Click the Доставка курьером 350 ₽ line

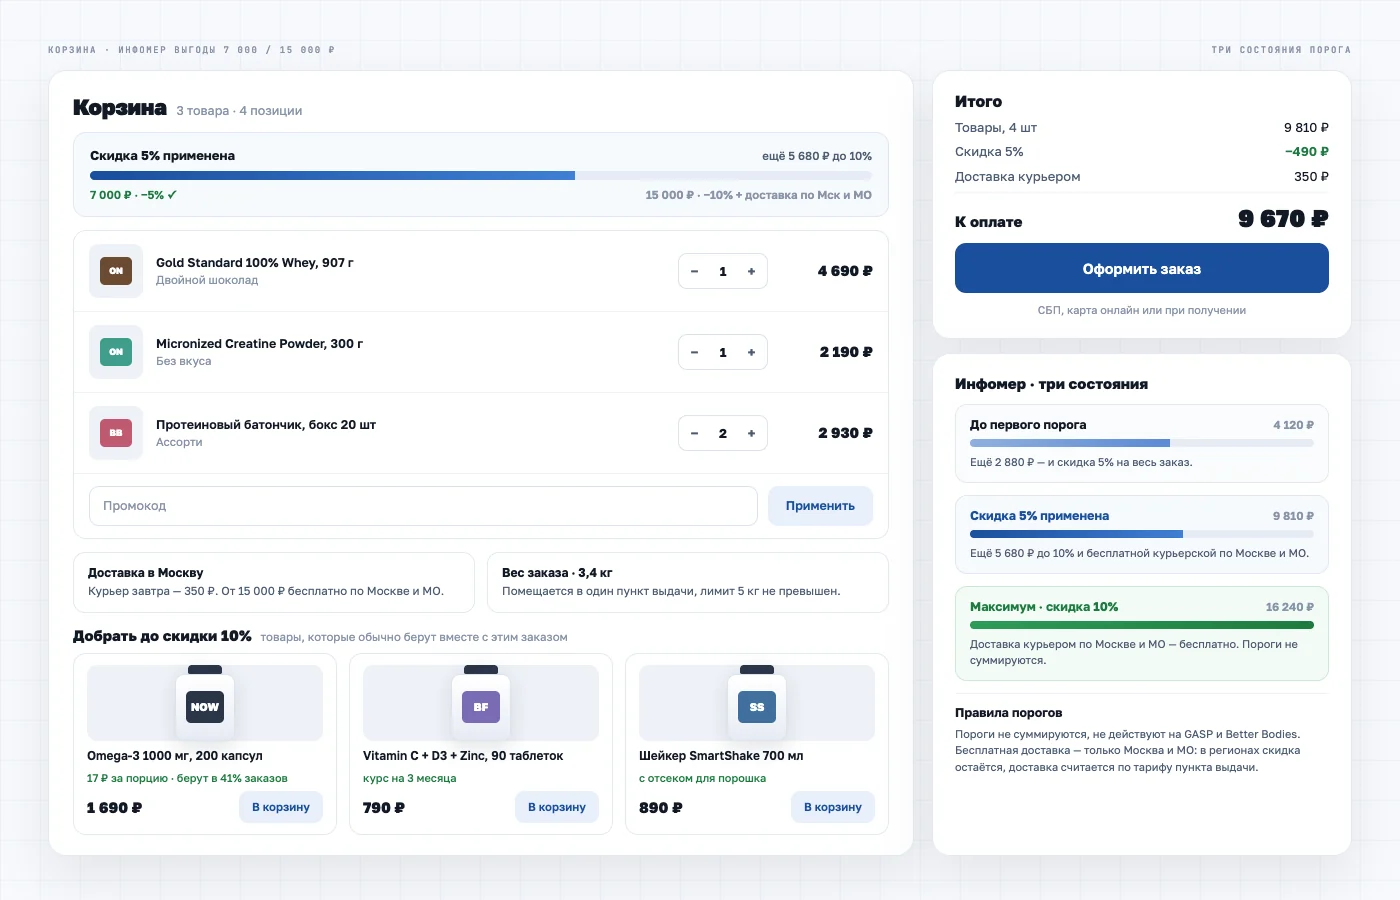click(1142, 177)
